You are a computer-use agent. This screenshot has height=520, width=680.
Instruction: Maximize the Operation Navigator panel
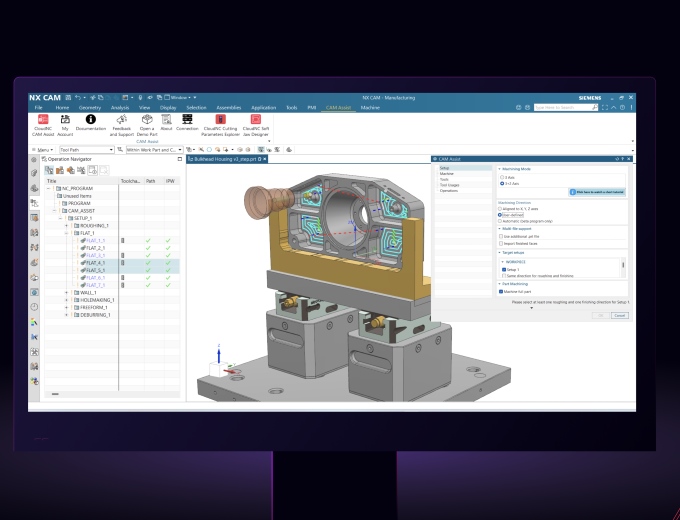coord(180,159)
